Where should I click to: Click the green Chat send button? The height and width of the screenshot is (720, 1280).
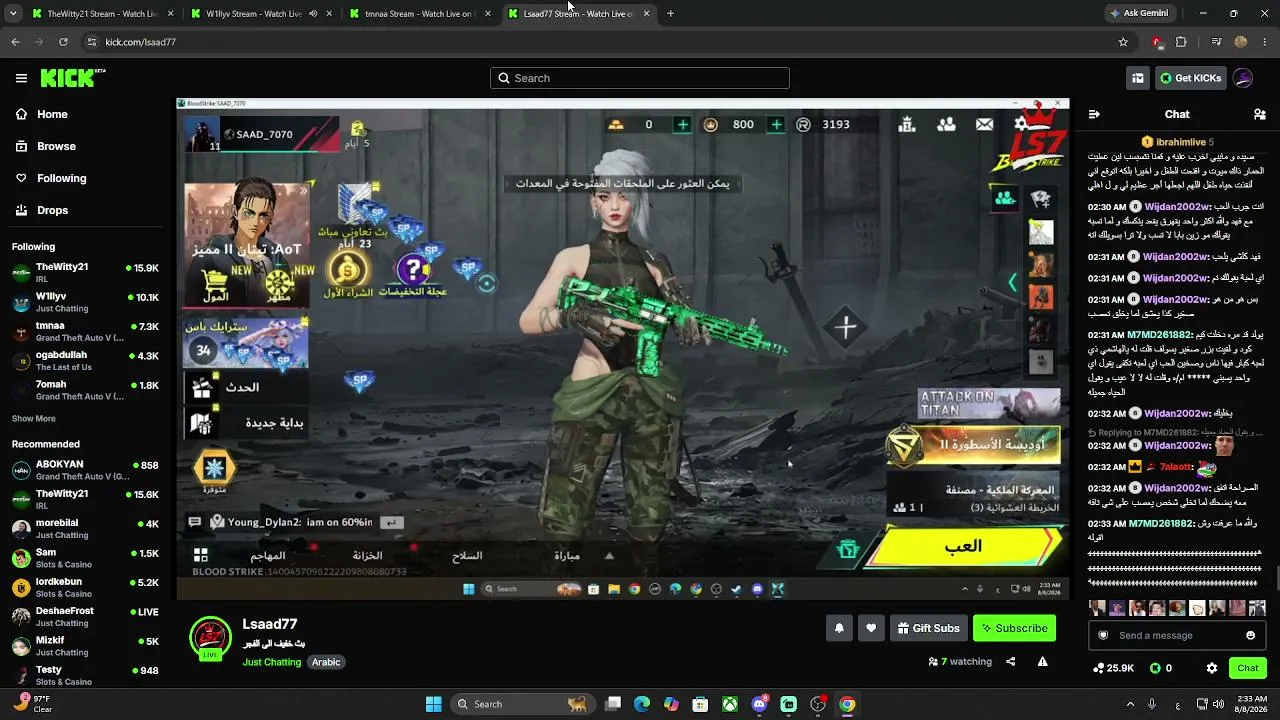(1248, 668)
